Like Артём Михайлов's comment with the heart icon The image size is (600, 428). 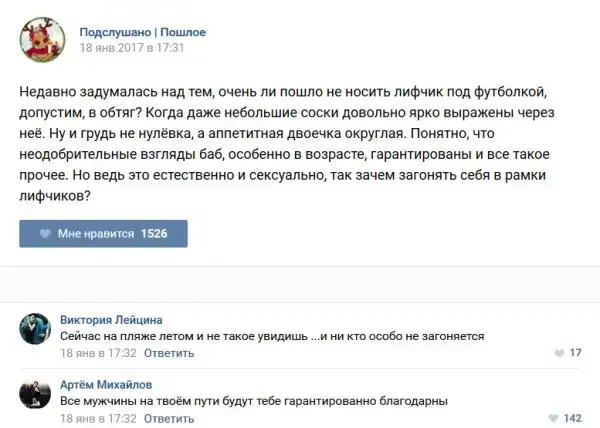click(552, 418)
